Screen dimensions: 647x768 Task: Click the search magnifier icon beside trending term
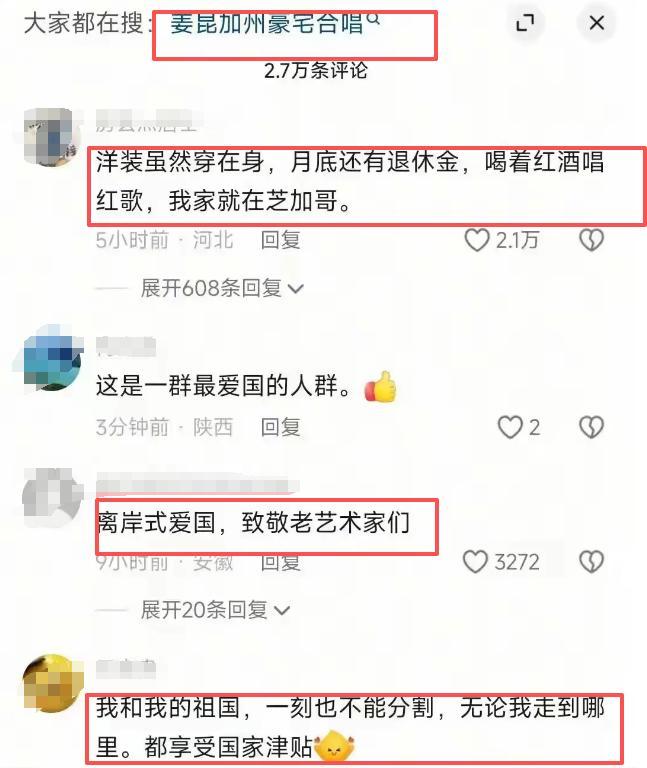coord(373,19)
